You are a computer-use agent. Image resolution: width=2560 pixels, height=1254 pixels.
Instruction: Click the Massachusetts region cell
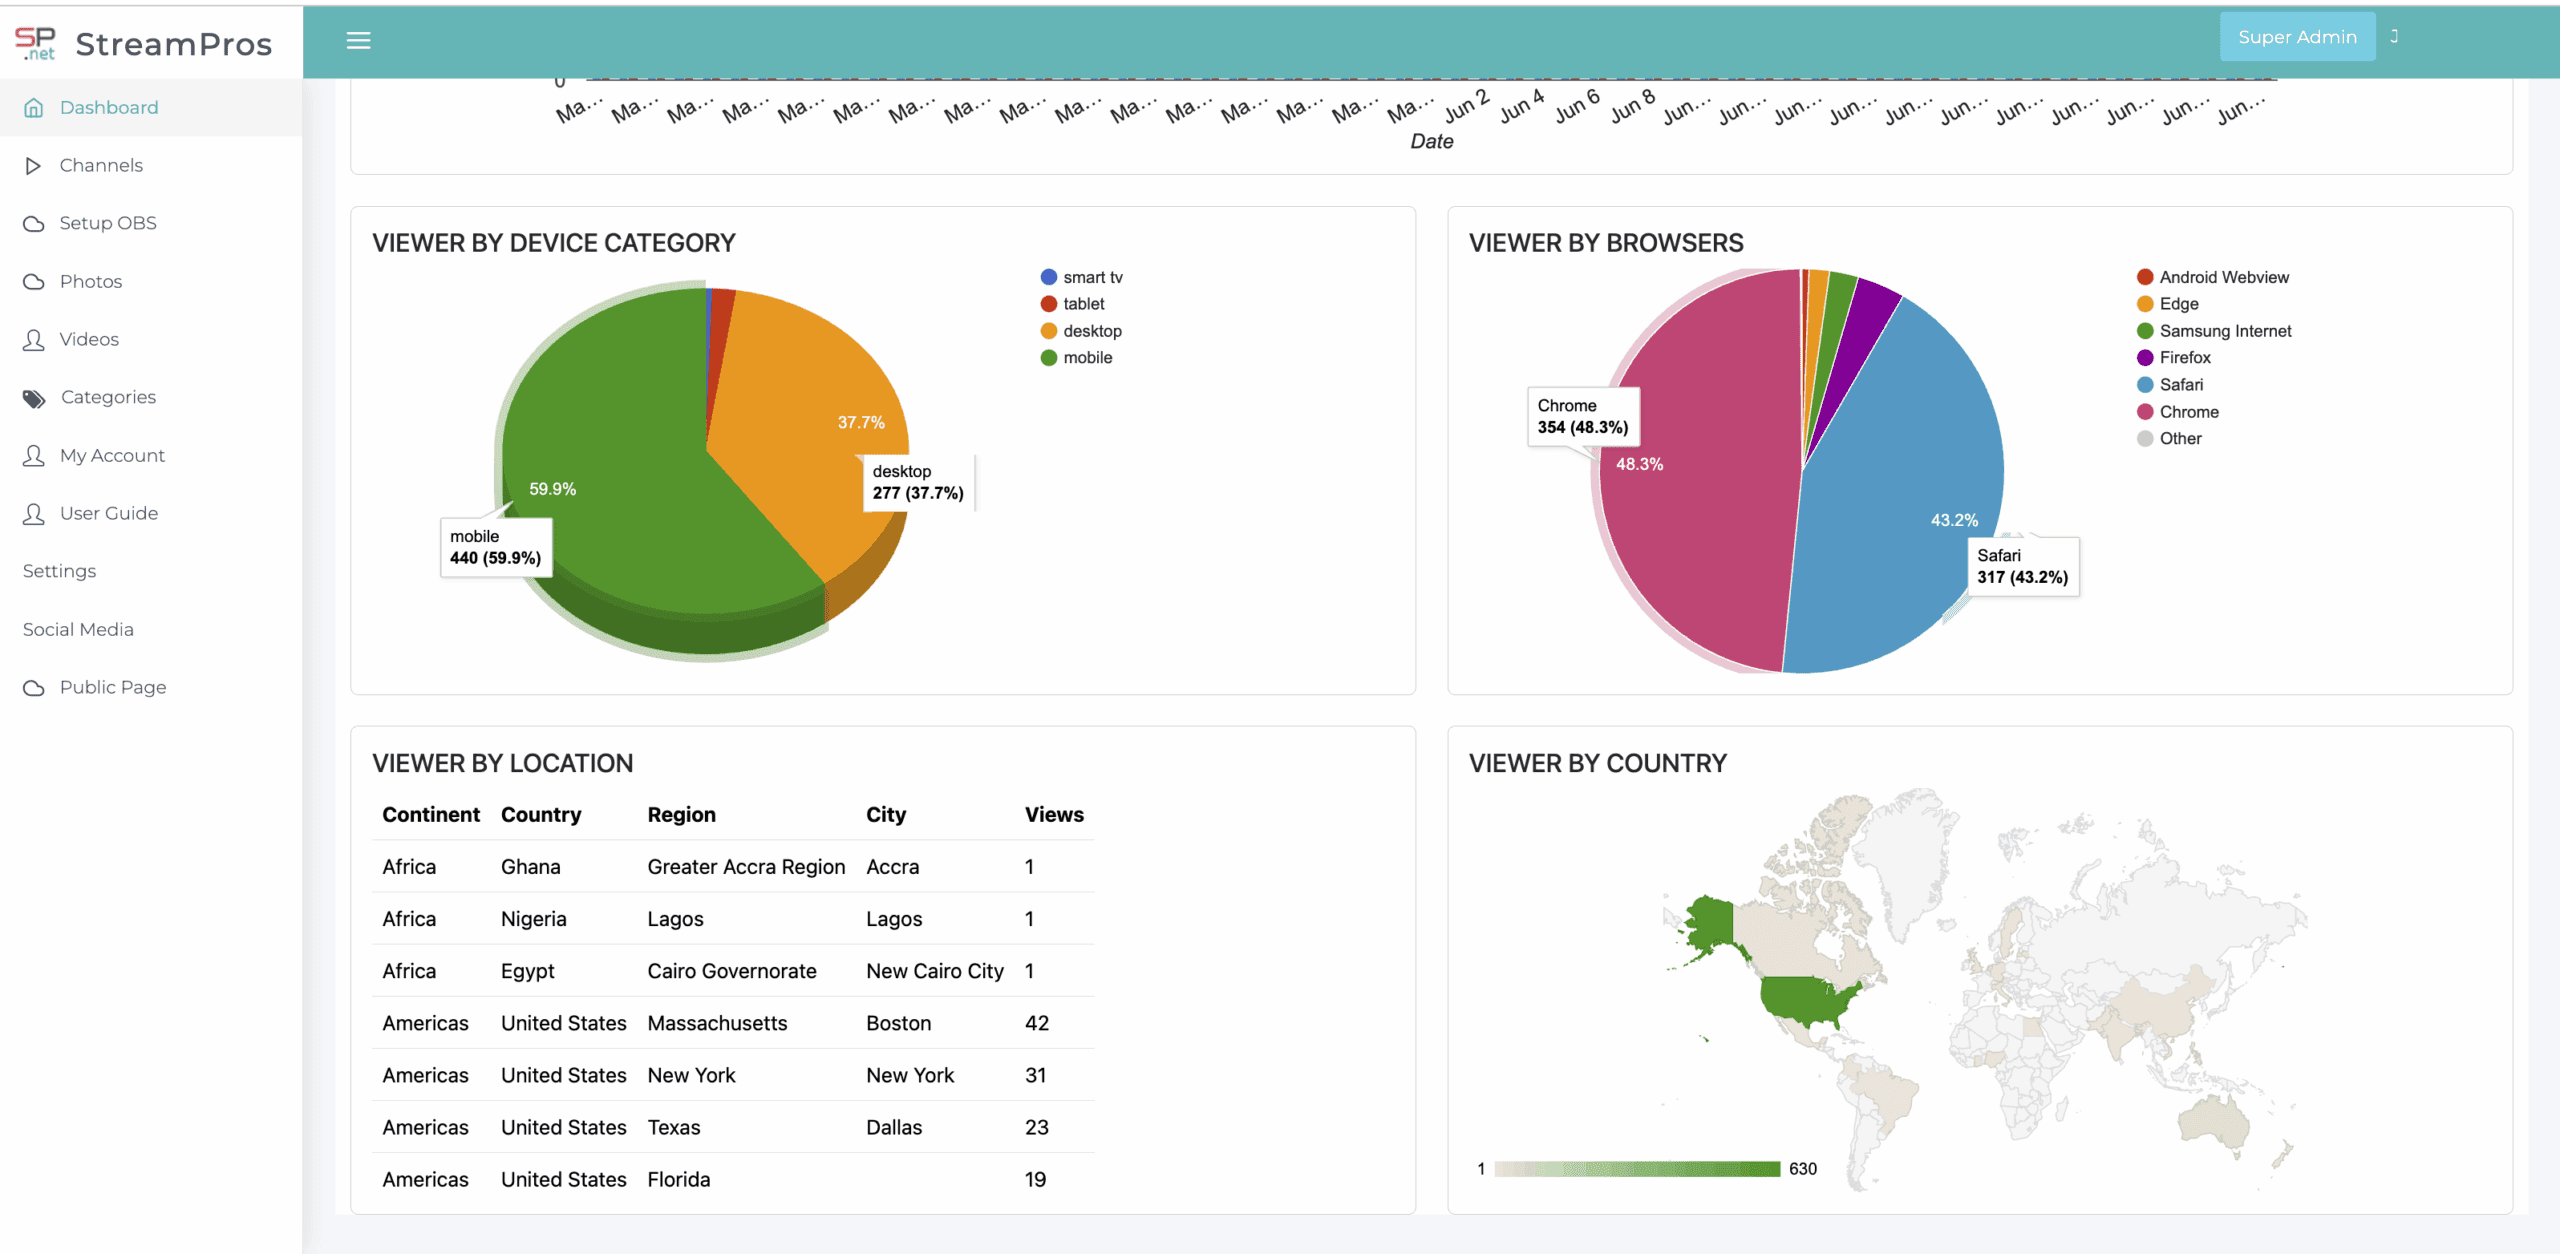[x=718, y=1023]
